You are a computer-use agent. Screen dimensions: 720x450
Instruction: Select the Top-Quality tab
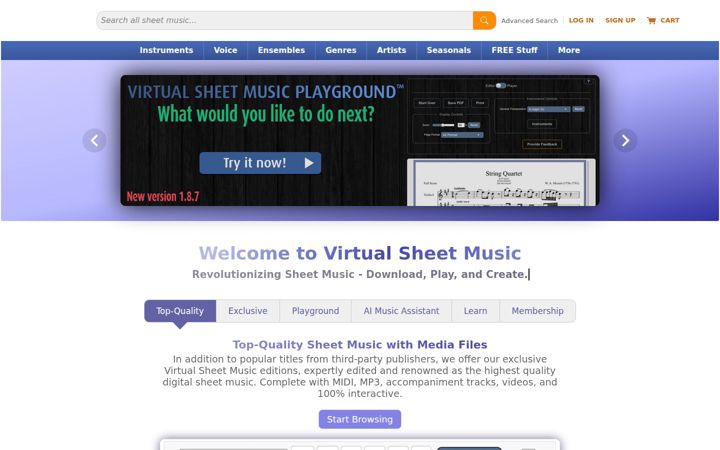(180, 311)
